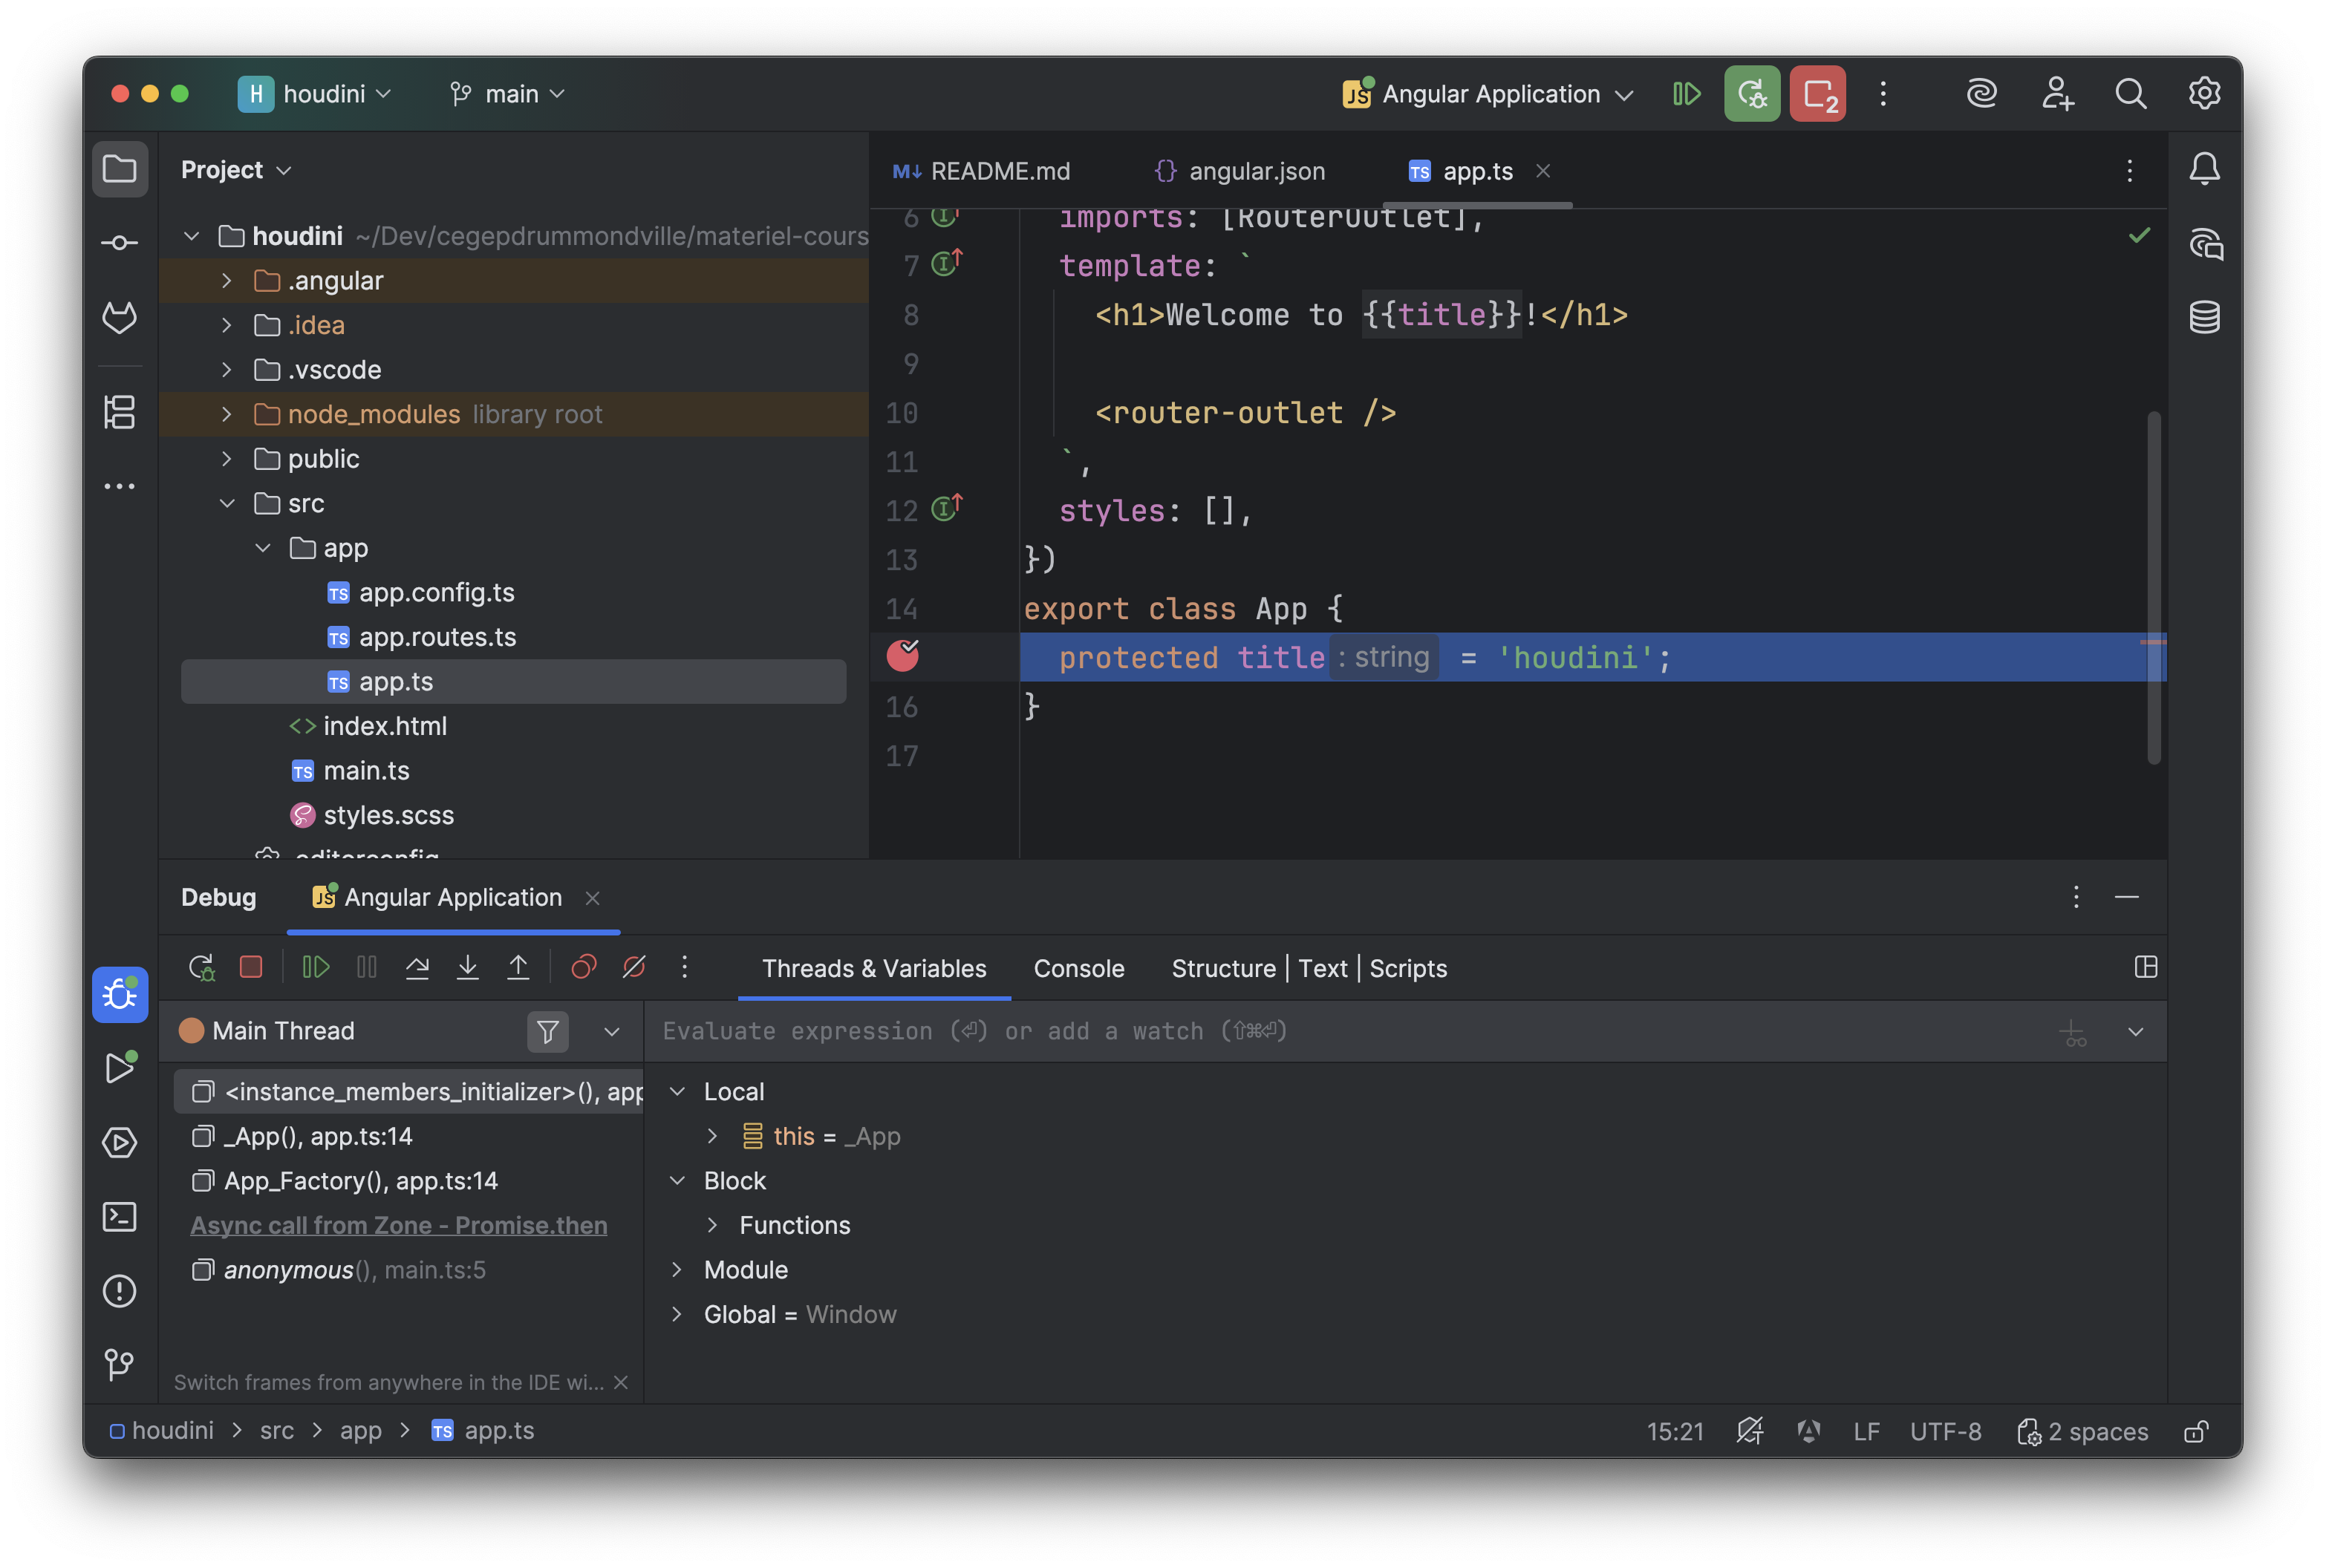This screenshot has height=1568, width=2326.
Task: Open the Main Thread dropdown chevron
Action: tap(611, 1031)
